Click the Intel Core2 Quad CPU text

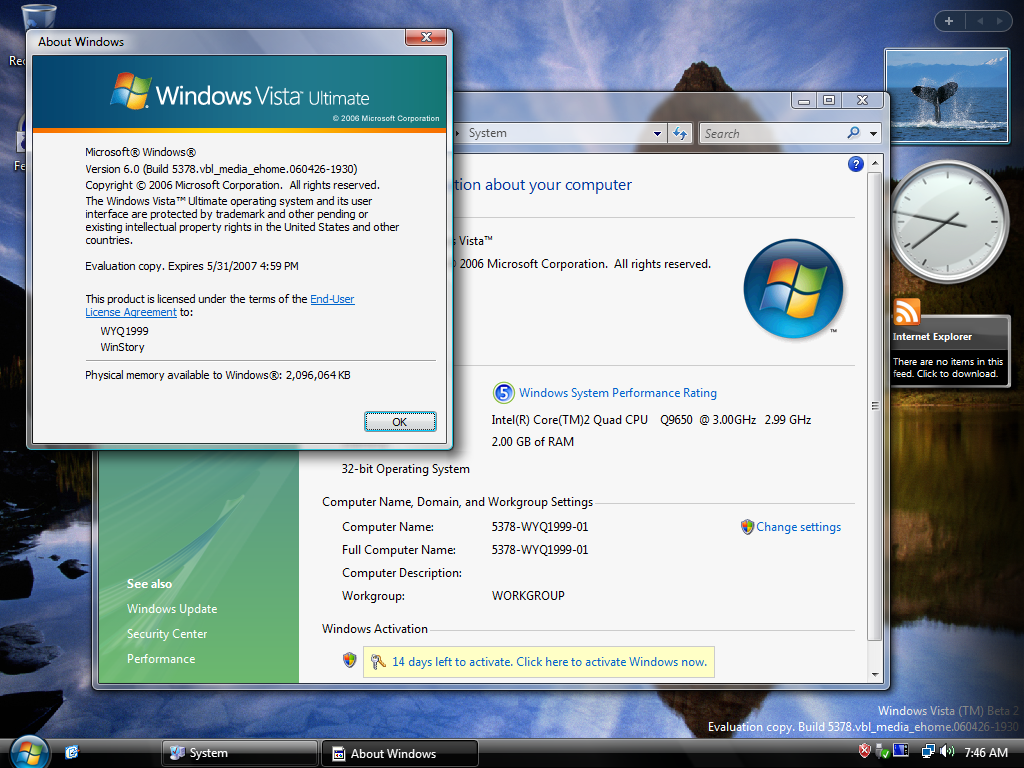[651, 419]
